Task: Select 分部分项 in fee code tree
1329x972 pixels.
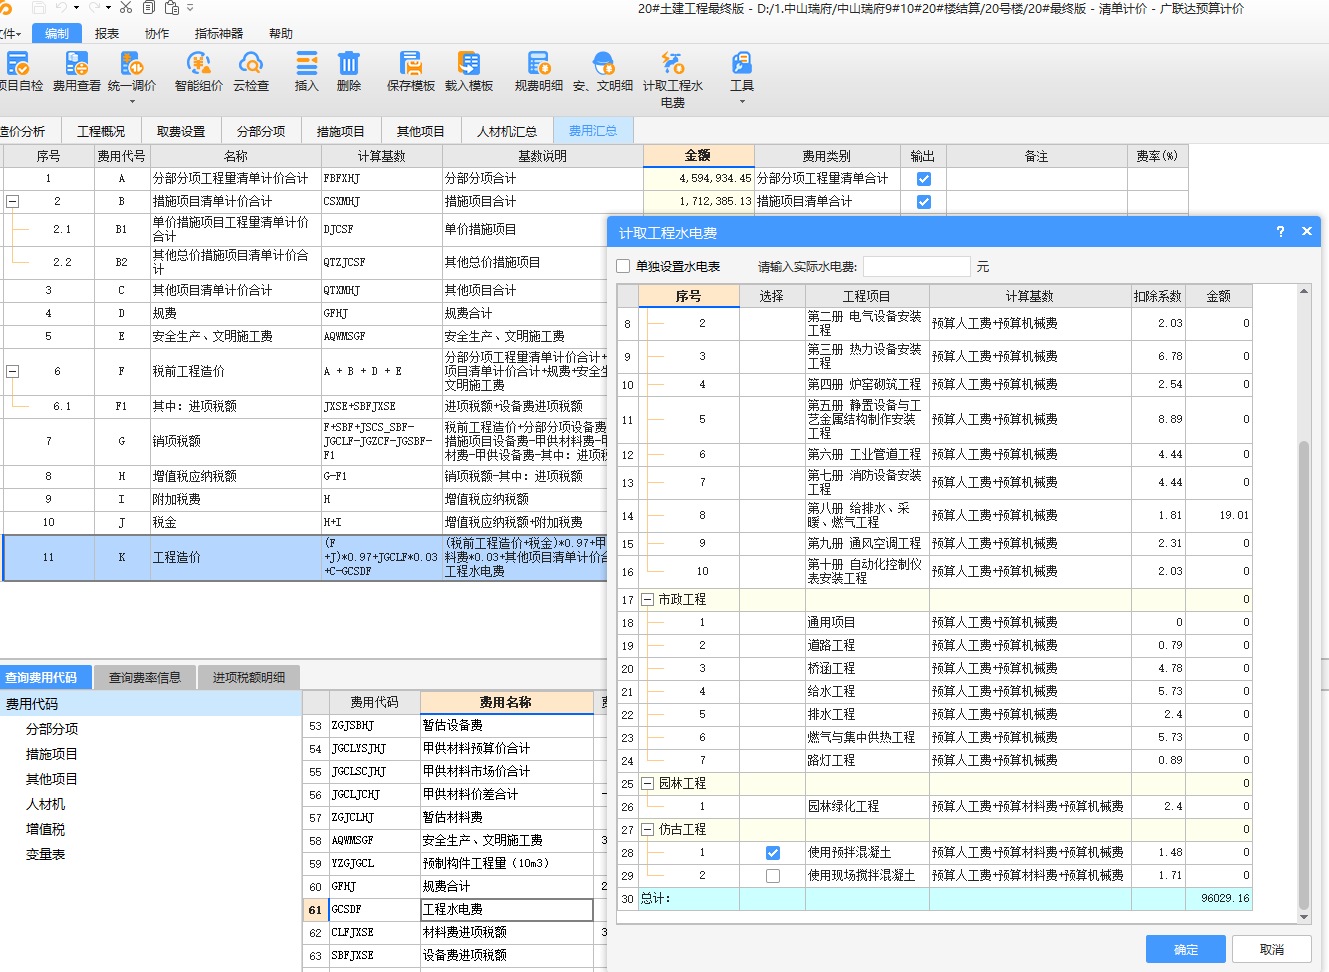Action: tap(52, 729)
